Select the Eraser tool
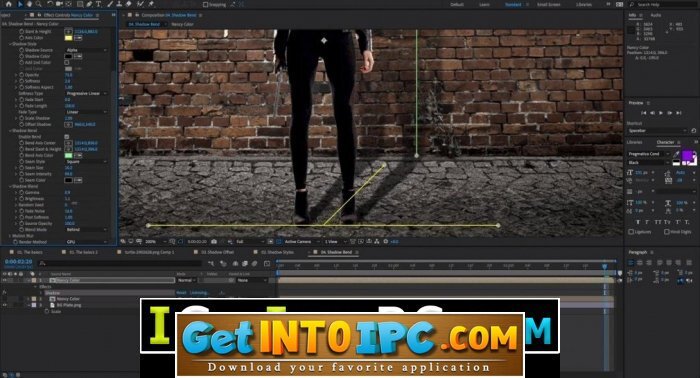 [x=129, y=4]
